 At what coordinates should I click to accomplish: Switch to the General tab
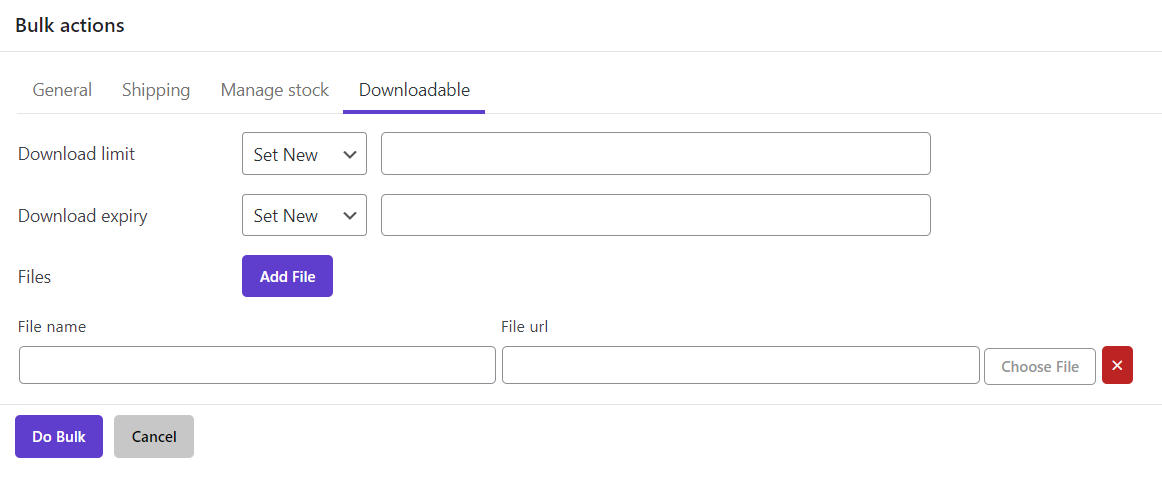point(62,90)
